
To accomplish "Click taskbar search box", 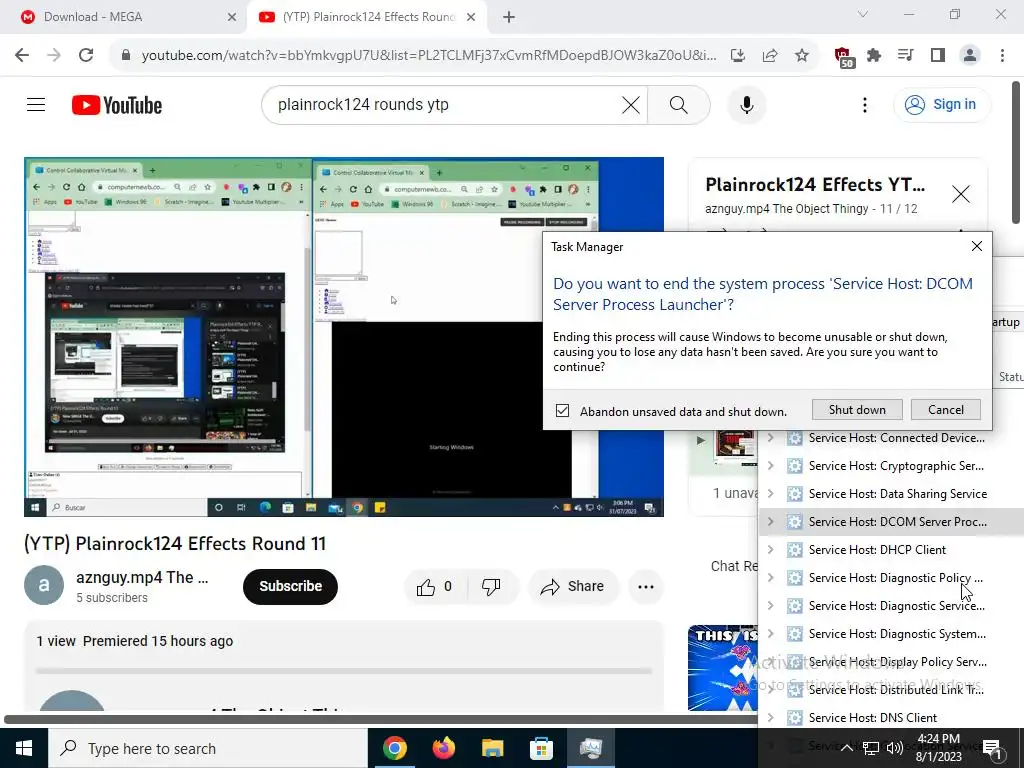I will point(208,748).
